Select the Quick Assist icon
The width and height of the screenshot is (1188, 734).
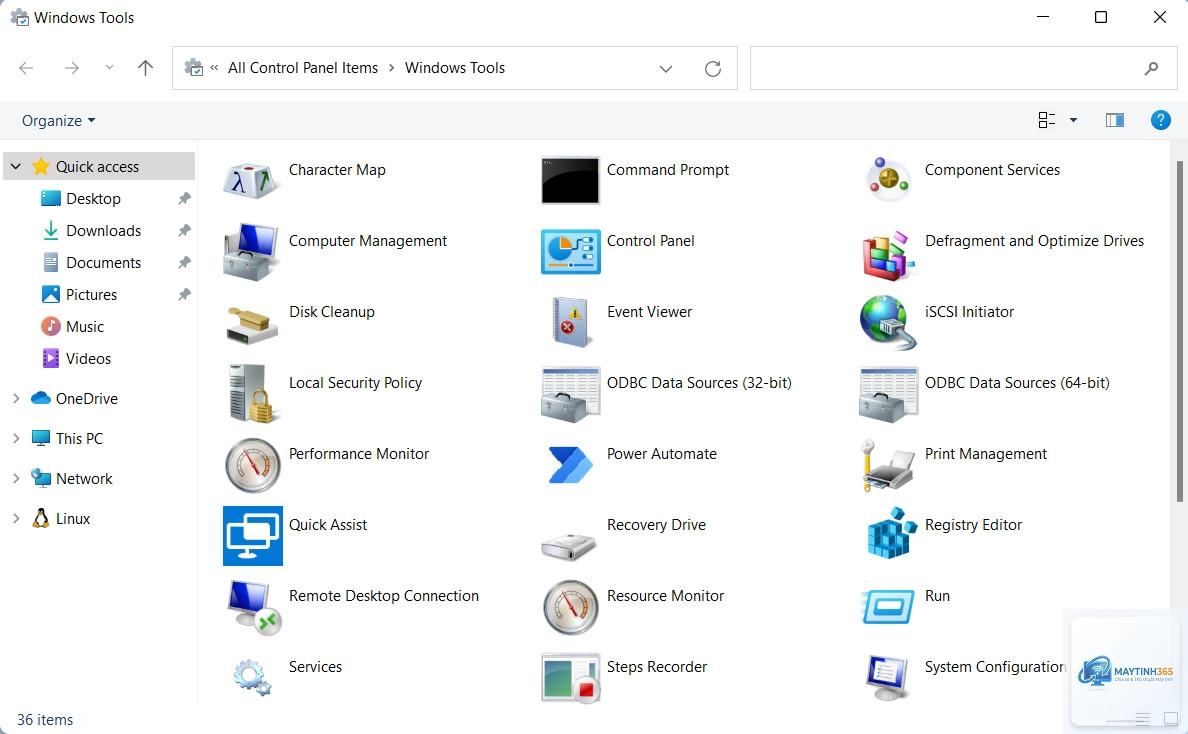click(252, 536)
